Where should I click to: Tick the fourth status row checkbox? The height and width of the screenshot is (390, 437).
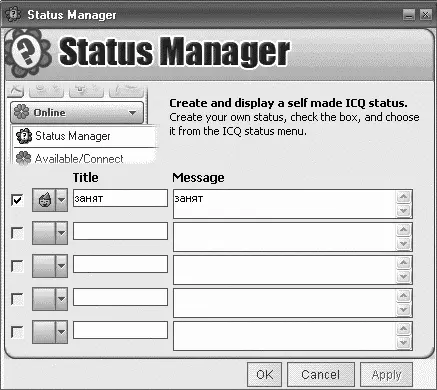click(17, 299)
